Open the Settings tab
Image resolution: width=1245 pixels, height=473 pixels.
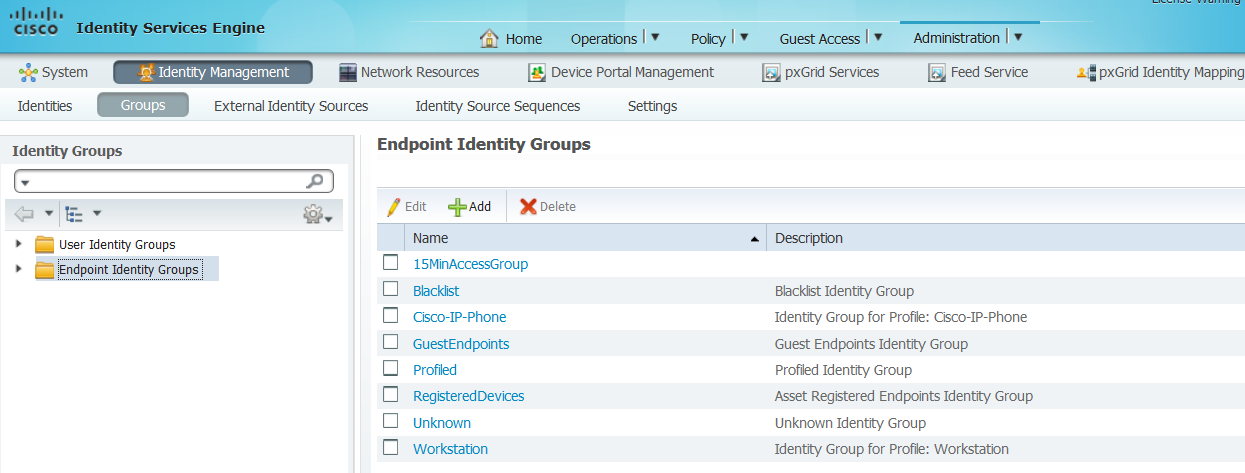(652, 105)
